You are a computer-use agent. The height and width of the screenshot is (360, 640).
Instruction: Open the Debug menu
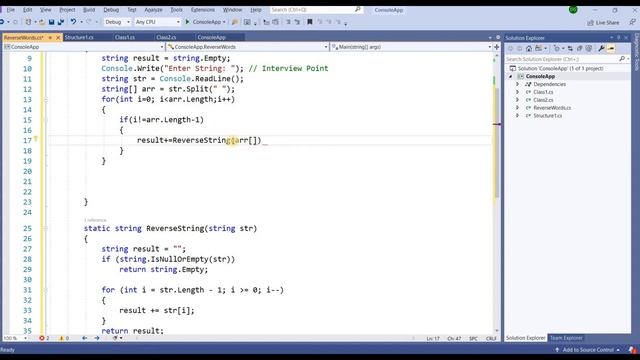111,10
